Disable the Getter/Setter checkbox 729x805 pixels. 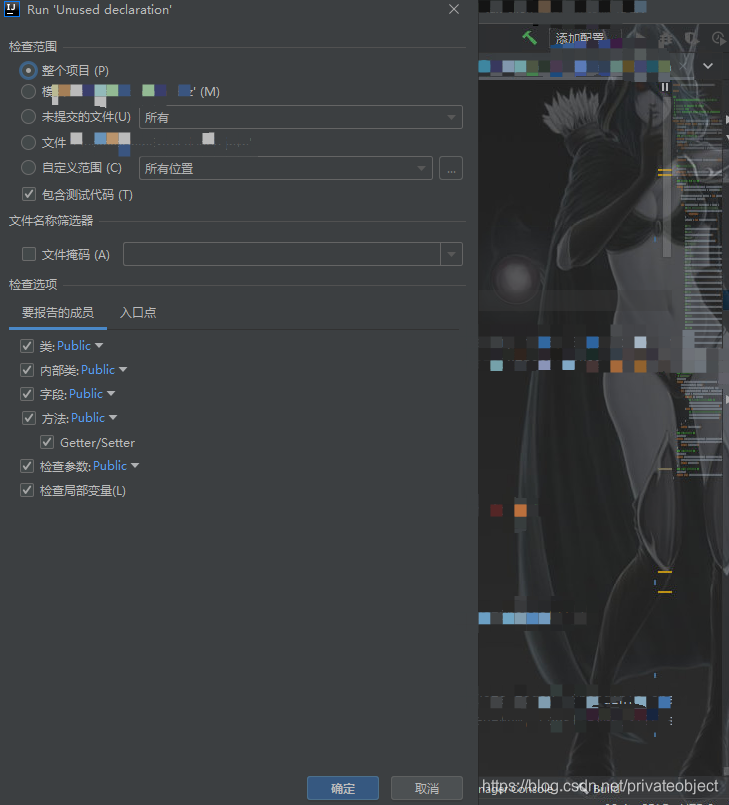(47, 442)
